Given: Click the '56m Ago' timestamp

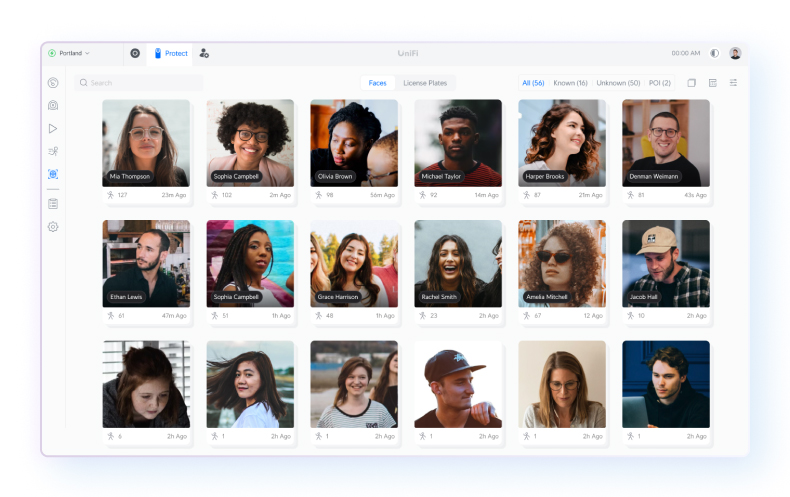Looking at the screenshot, I should point(382,195).
